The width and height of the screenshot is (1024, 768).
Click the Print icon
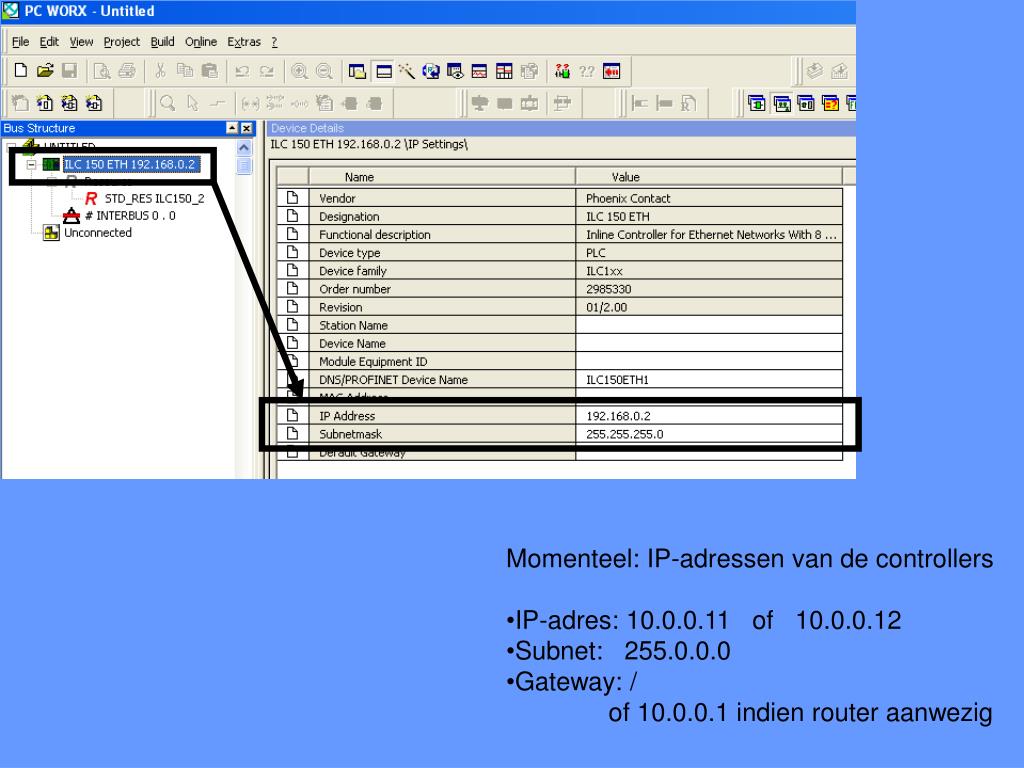coord(127,71)
